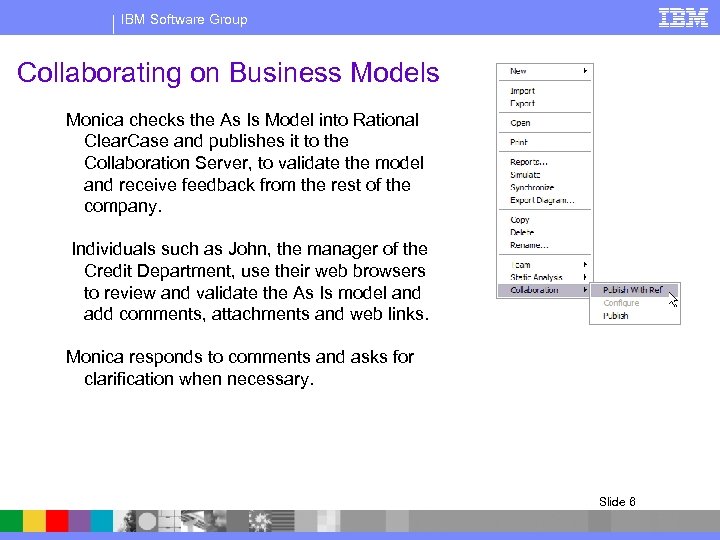Image resolution: width=720 pixels, height=540 pixels.
Task: Click the IBM logo in header
Action: (x=683, y=18)
